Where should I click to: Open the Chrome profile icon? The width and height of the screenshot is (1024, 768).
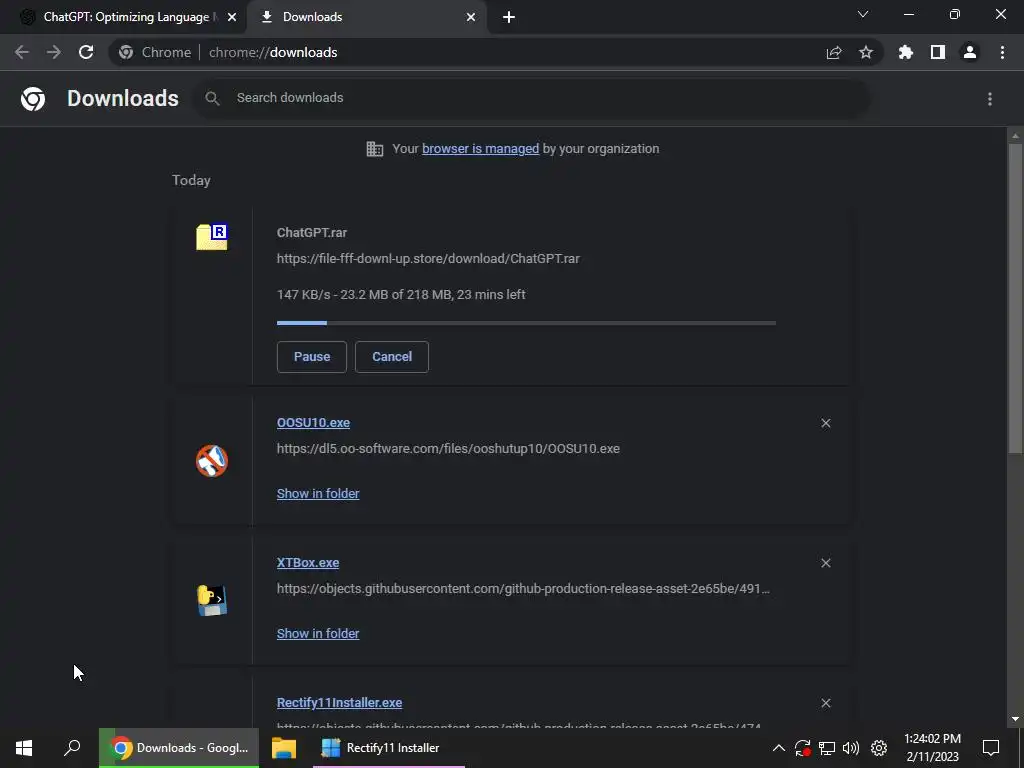click(970, 52)
